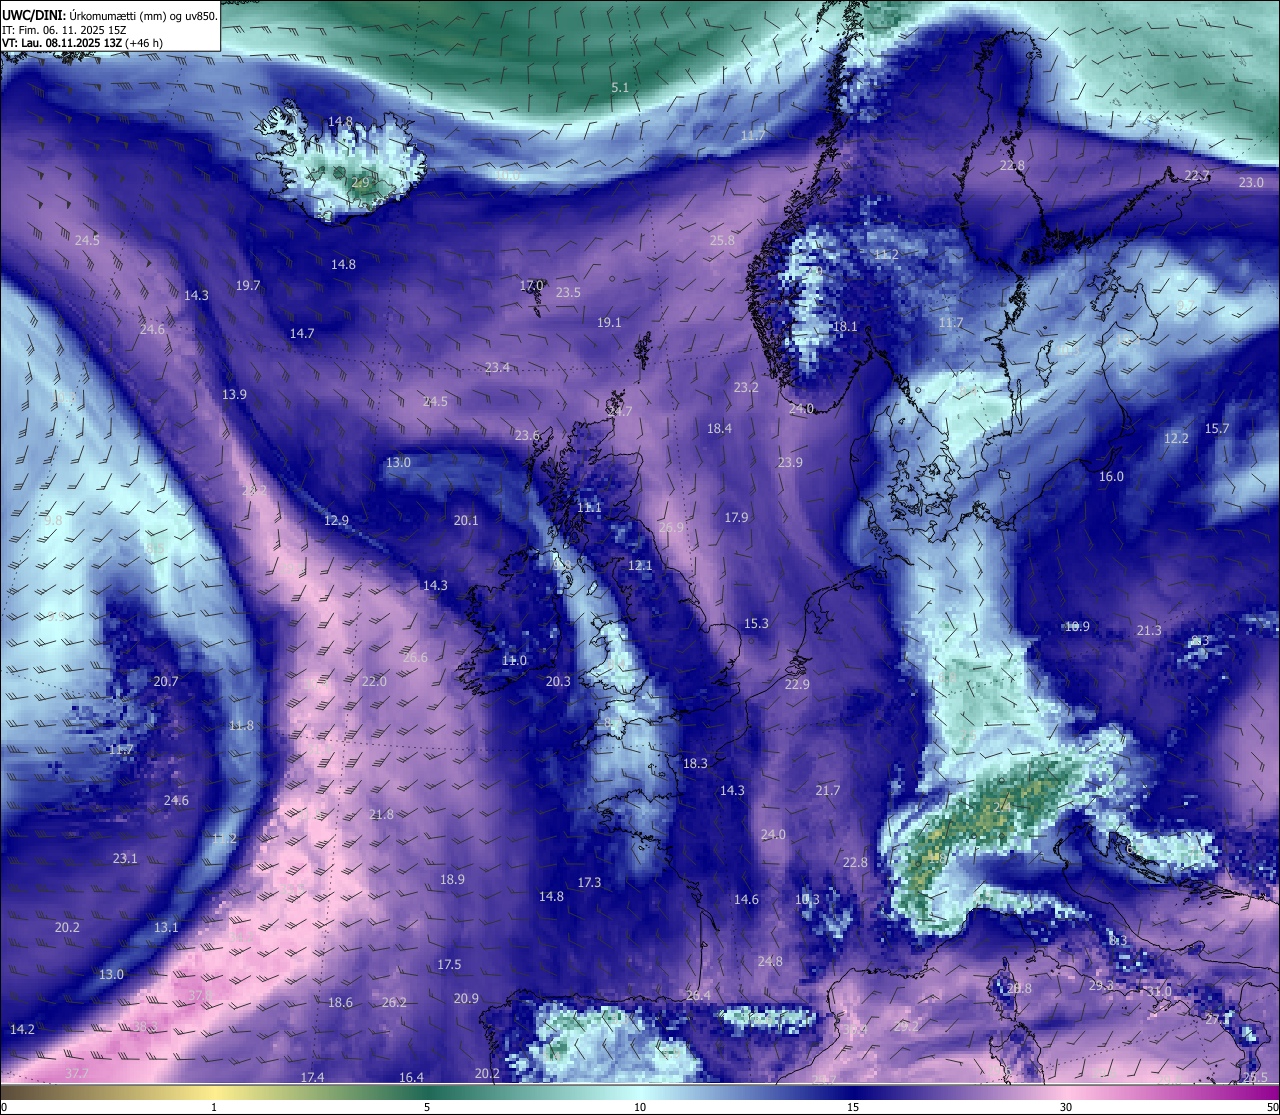Click the 26.9 value on the map

point(671,527)
